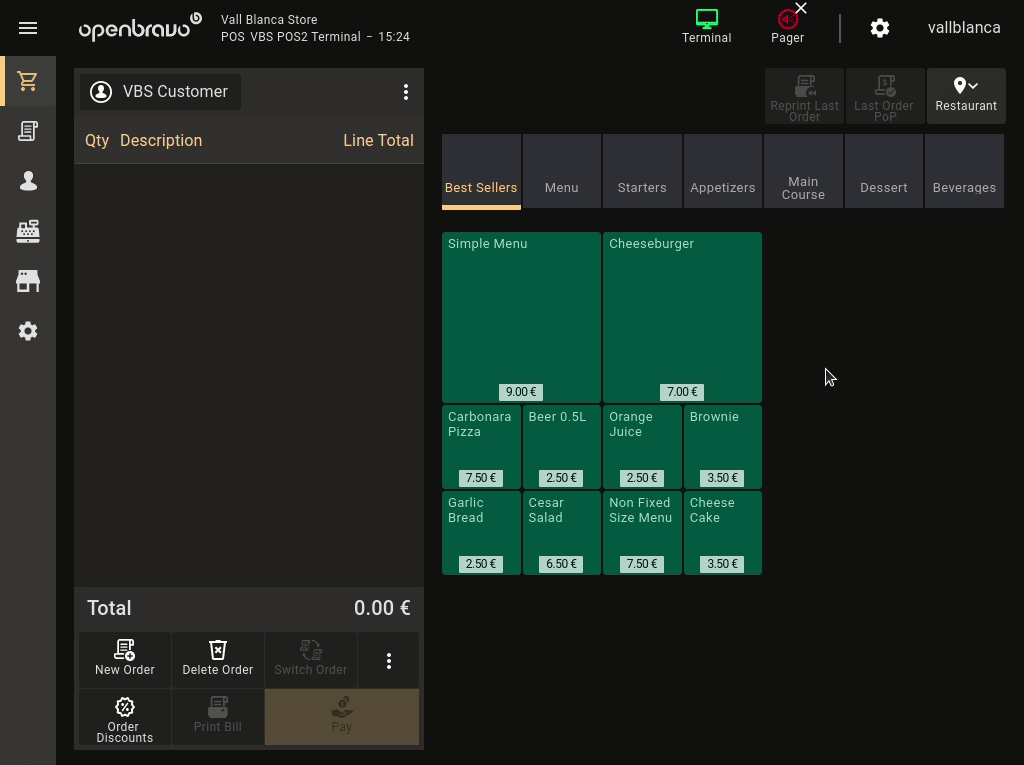Open the cash register sidebar icon
The height and width of the screenshot is (765, 1024).
point(28,231)
